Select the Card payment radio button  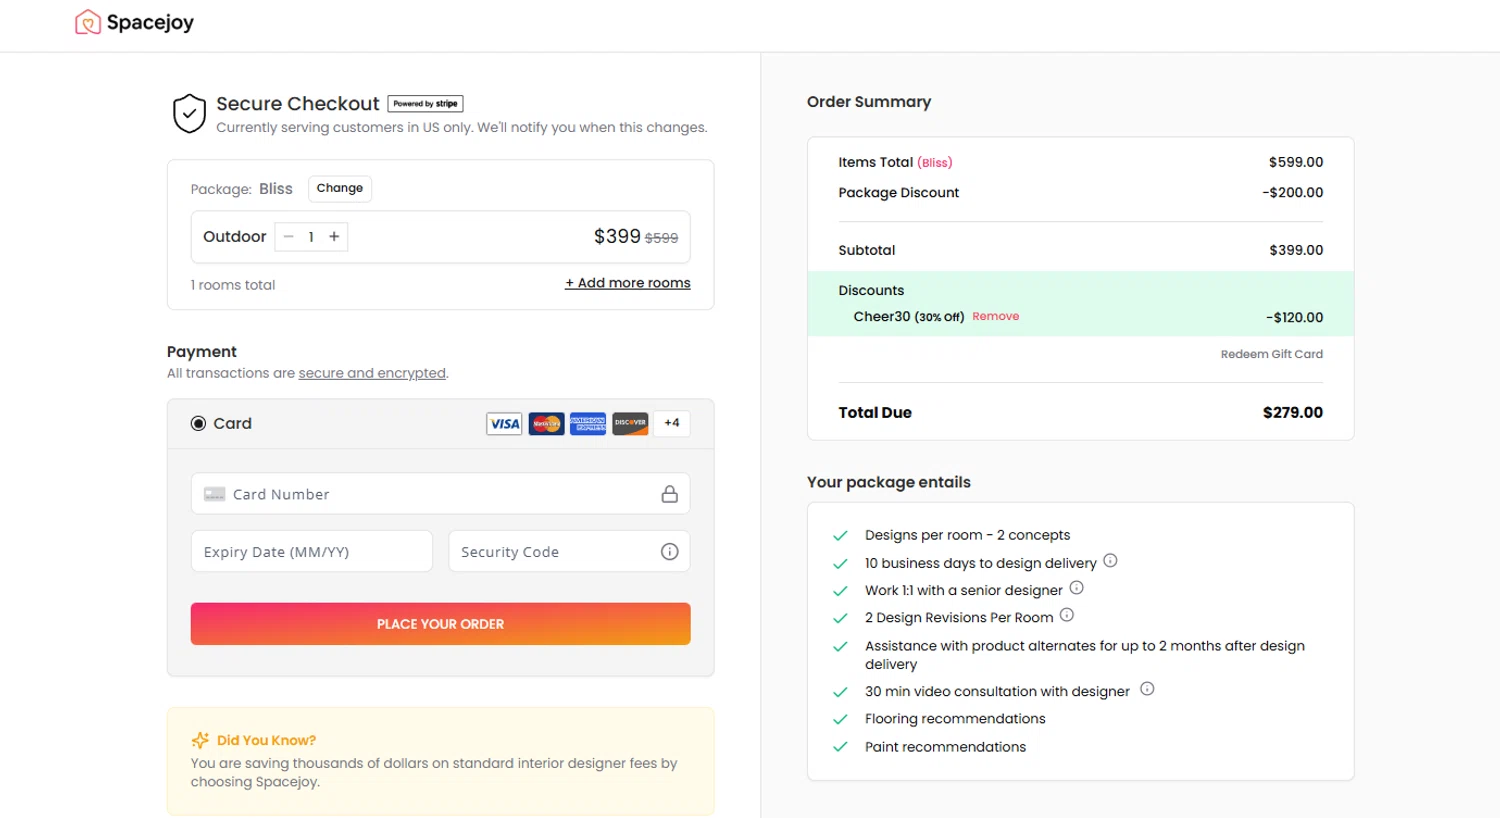click(198, 424)
